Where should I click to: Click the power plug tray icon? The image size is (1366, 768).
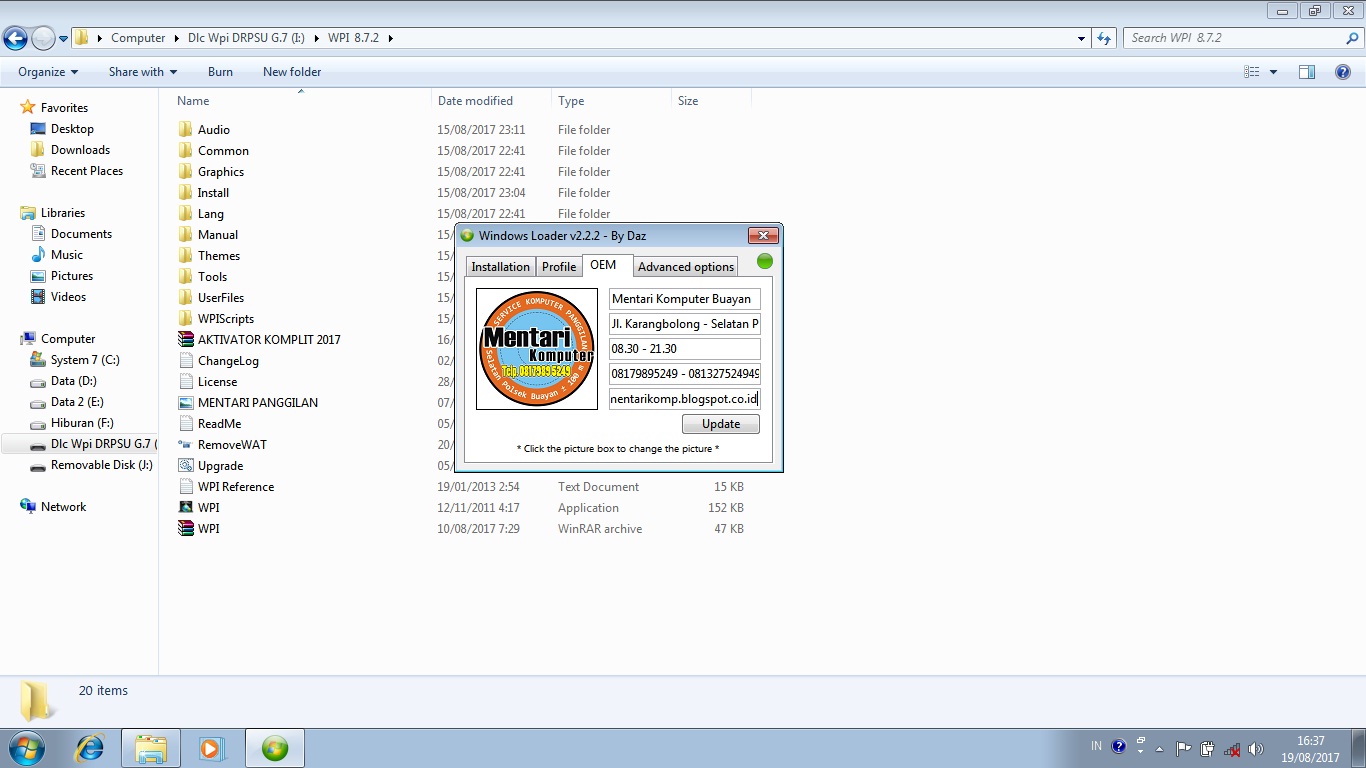tap(1207, 748)
